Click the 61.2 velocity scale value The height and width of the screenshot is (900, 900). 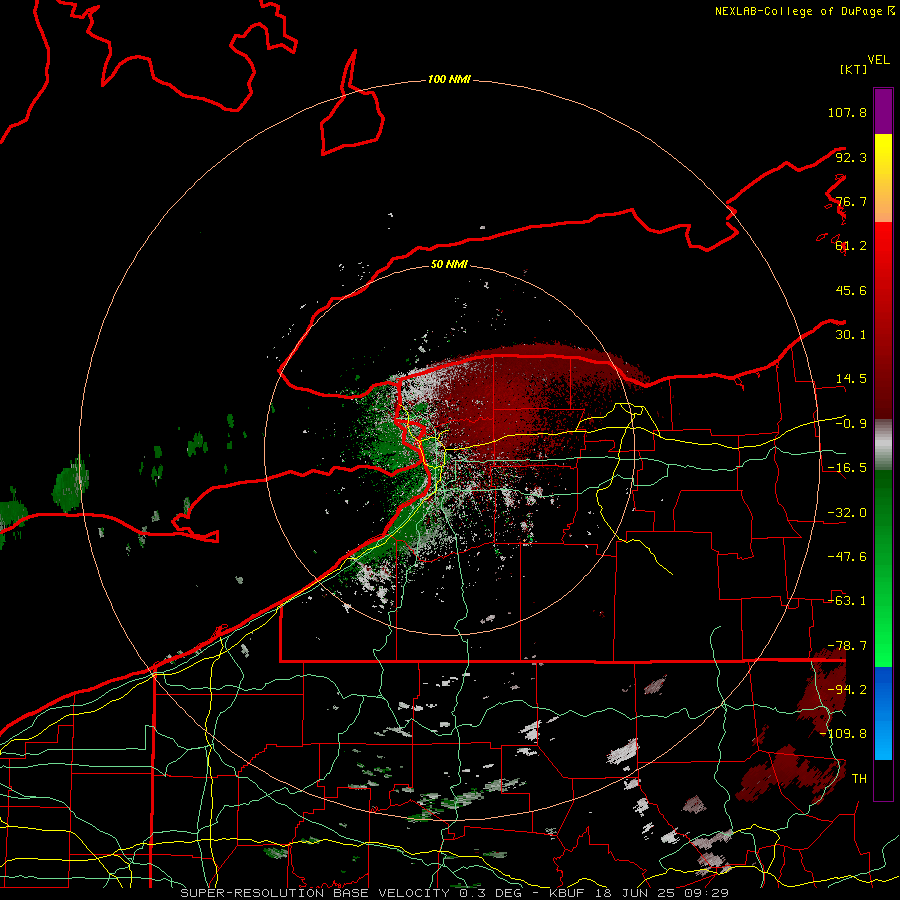click(x=851, y=246)
